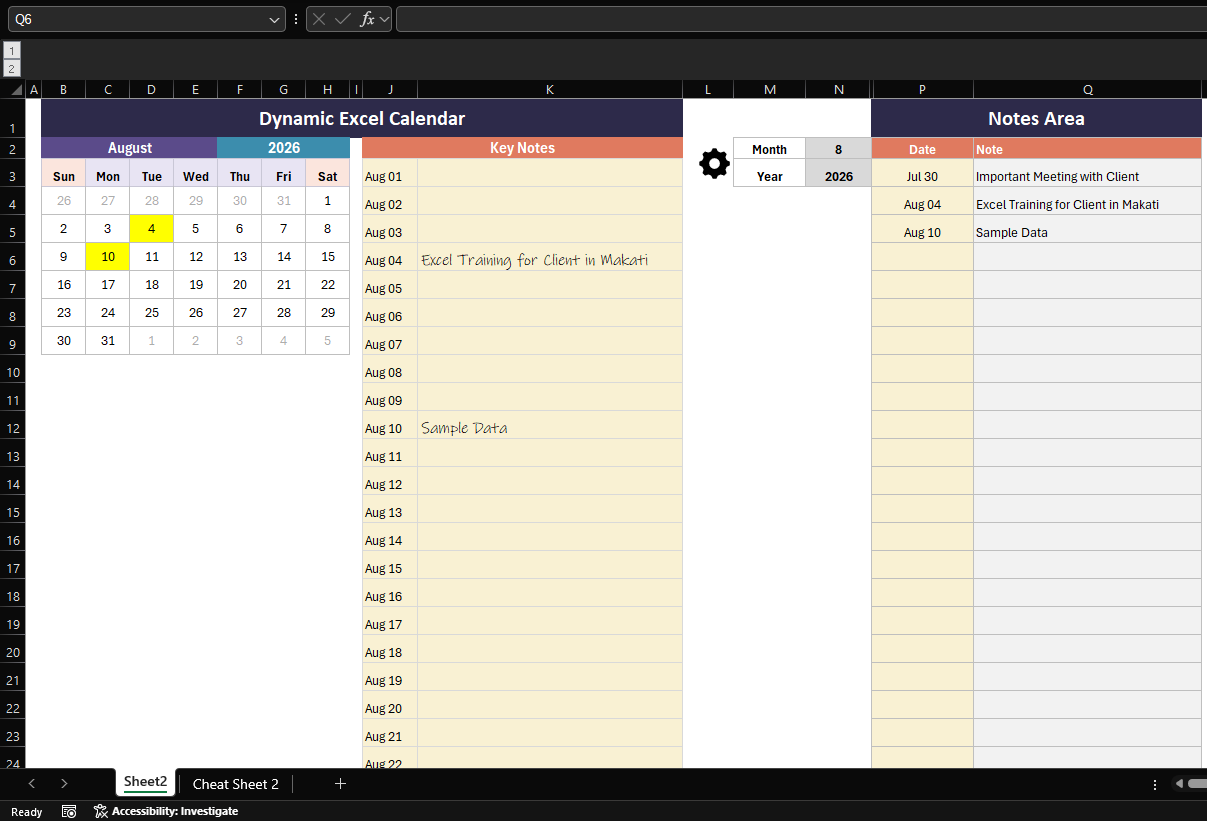Select calendar day 18
Screen dimensions: 1207x821
[151, 284]
